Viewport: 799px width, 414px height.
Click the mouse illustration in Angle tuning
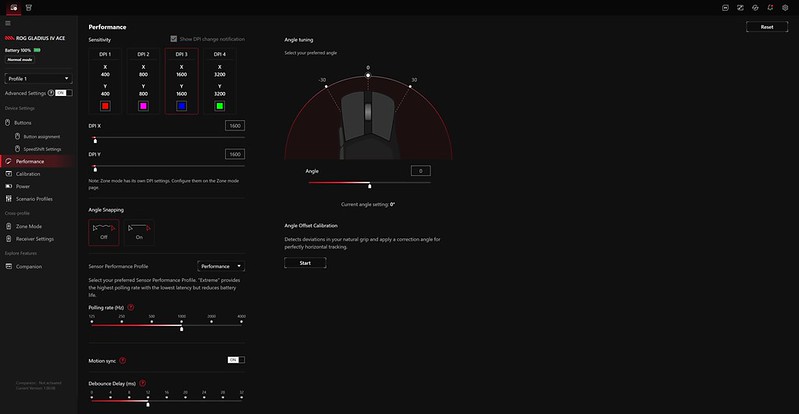click(x=368, y=123)
